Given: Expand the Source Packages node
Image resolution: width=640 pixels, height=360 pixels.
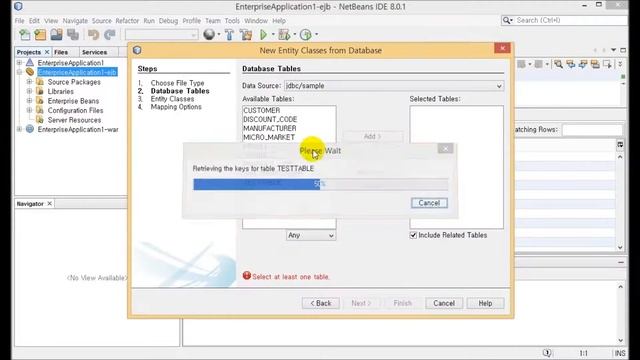Looking at the screenshot, I should pyautogui.click(x=29, y=82).
